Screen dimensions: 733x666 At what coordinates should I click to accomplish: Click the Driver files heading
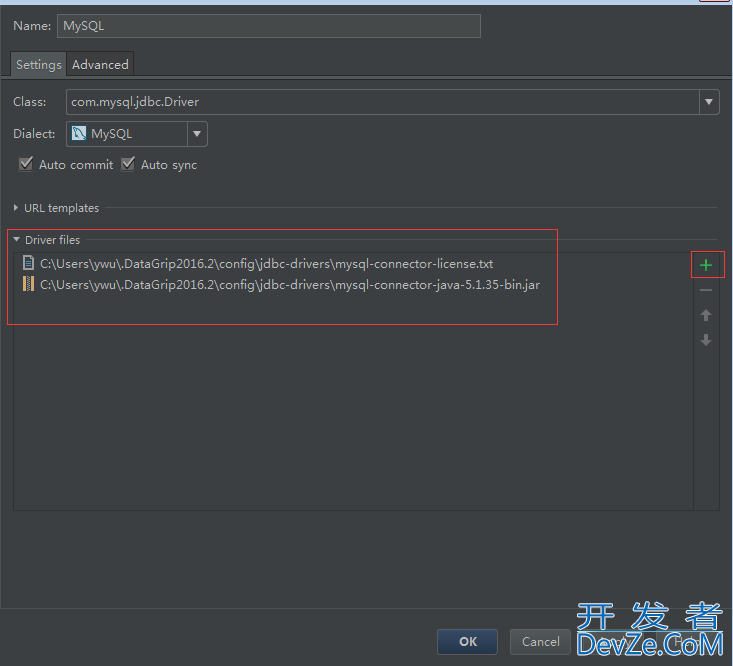pos(52,240)
